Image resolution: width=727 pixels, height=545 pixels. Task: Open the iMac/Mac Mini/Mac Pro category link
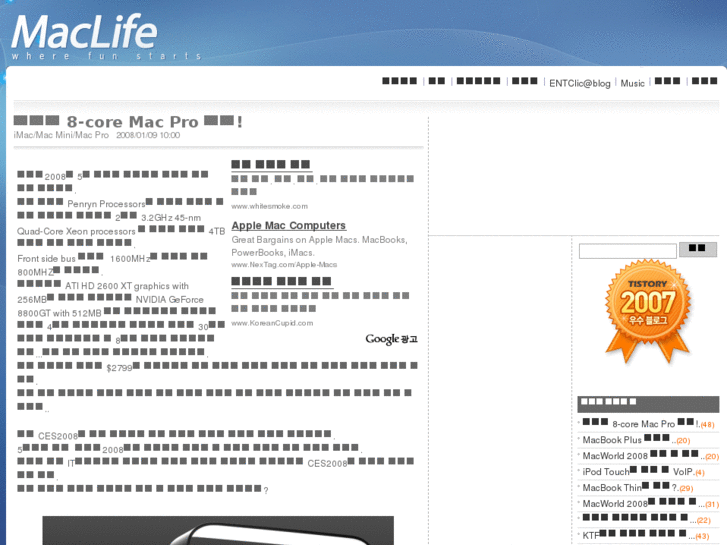[x=61, y=135]
